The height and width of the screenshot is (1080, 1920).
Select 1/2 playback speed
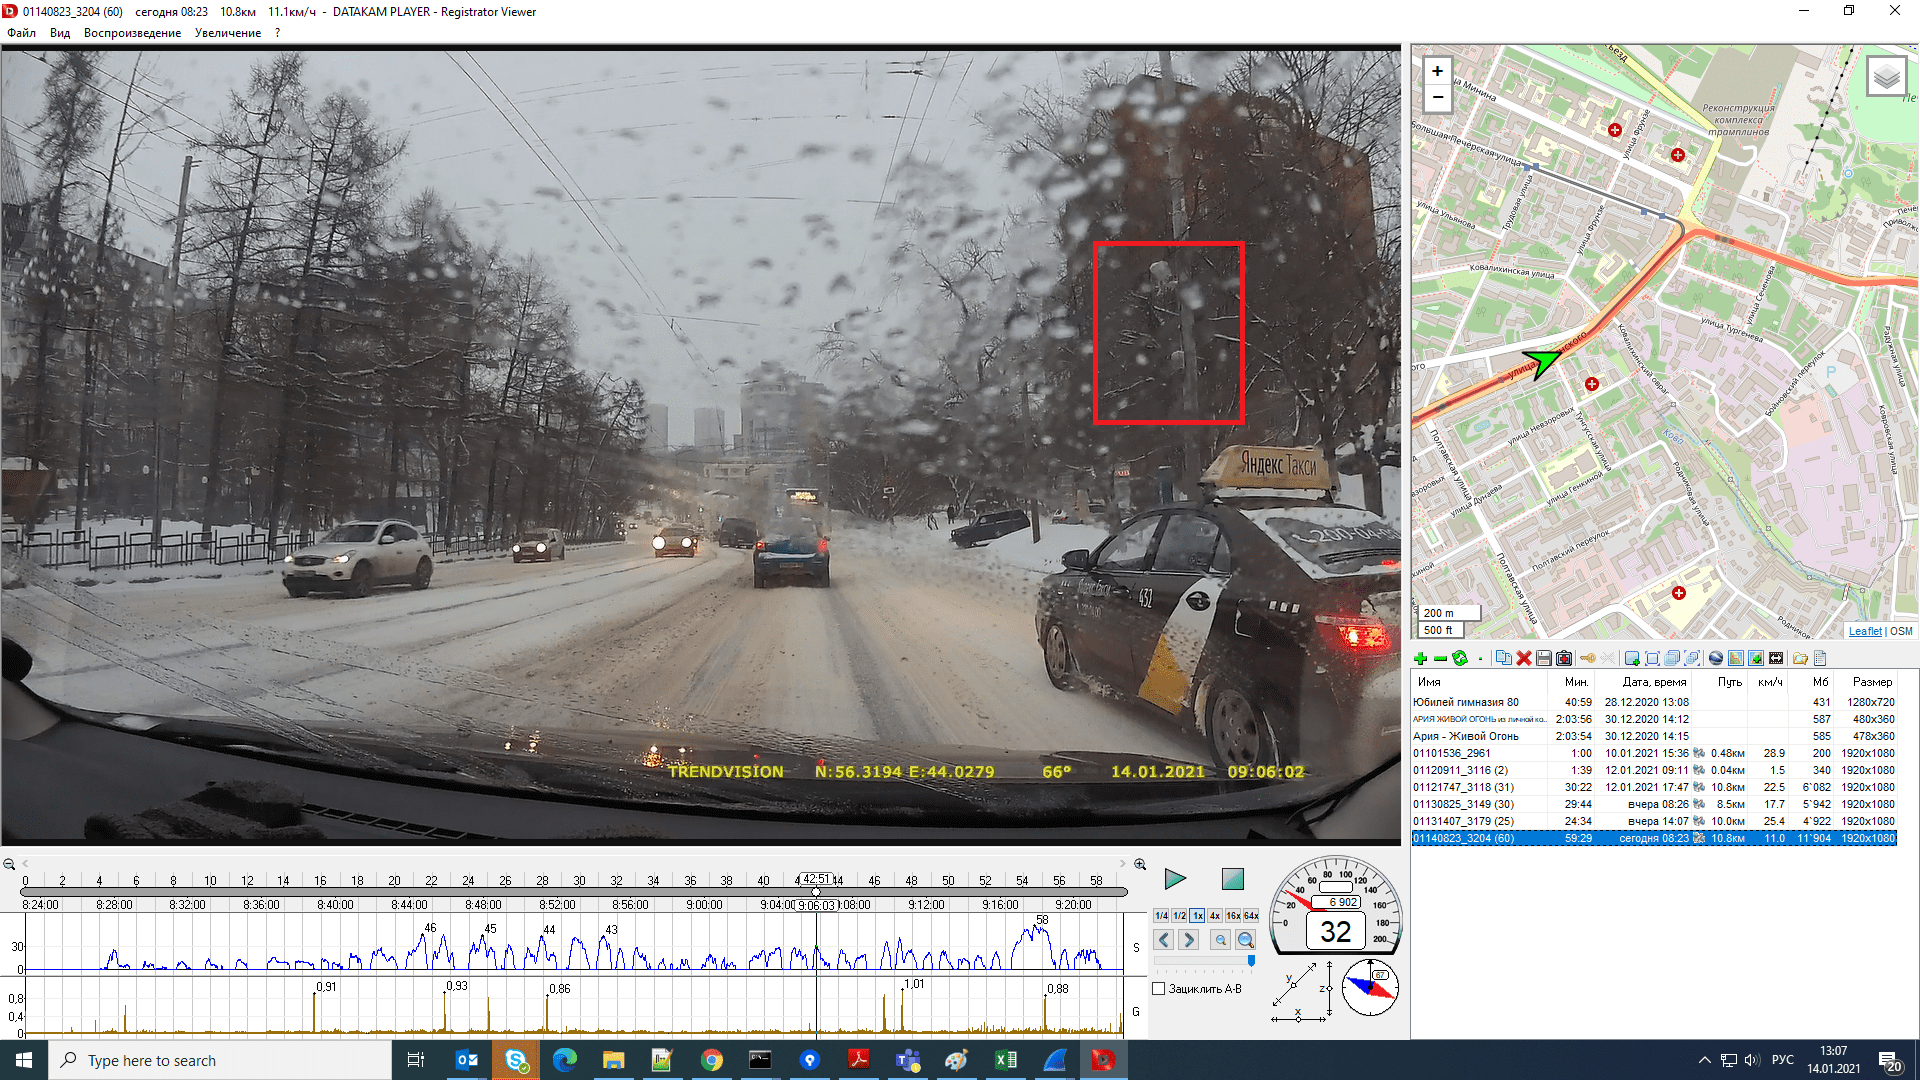point(1179,916)
